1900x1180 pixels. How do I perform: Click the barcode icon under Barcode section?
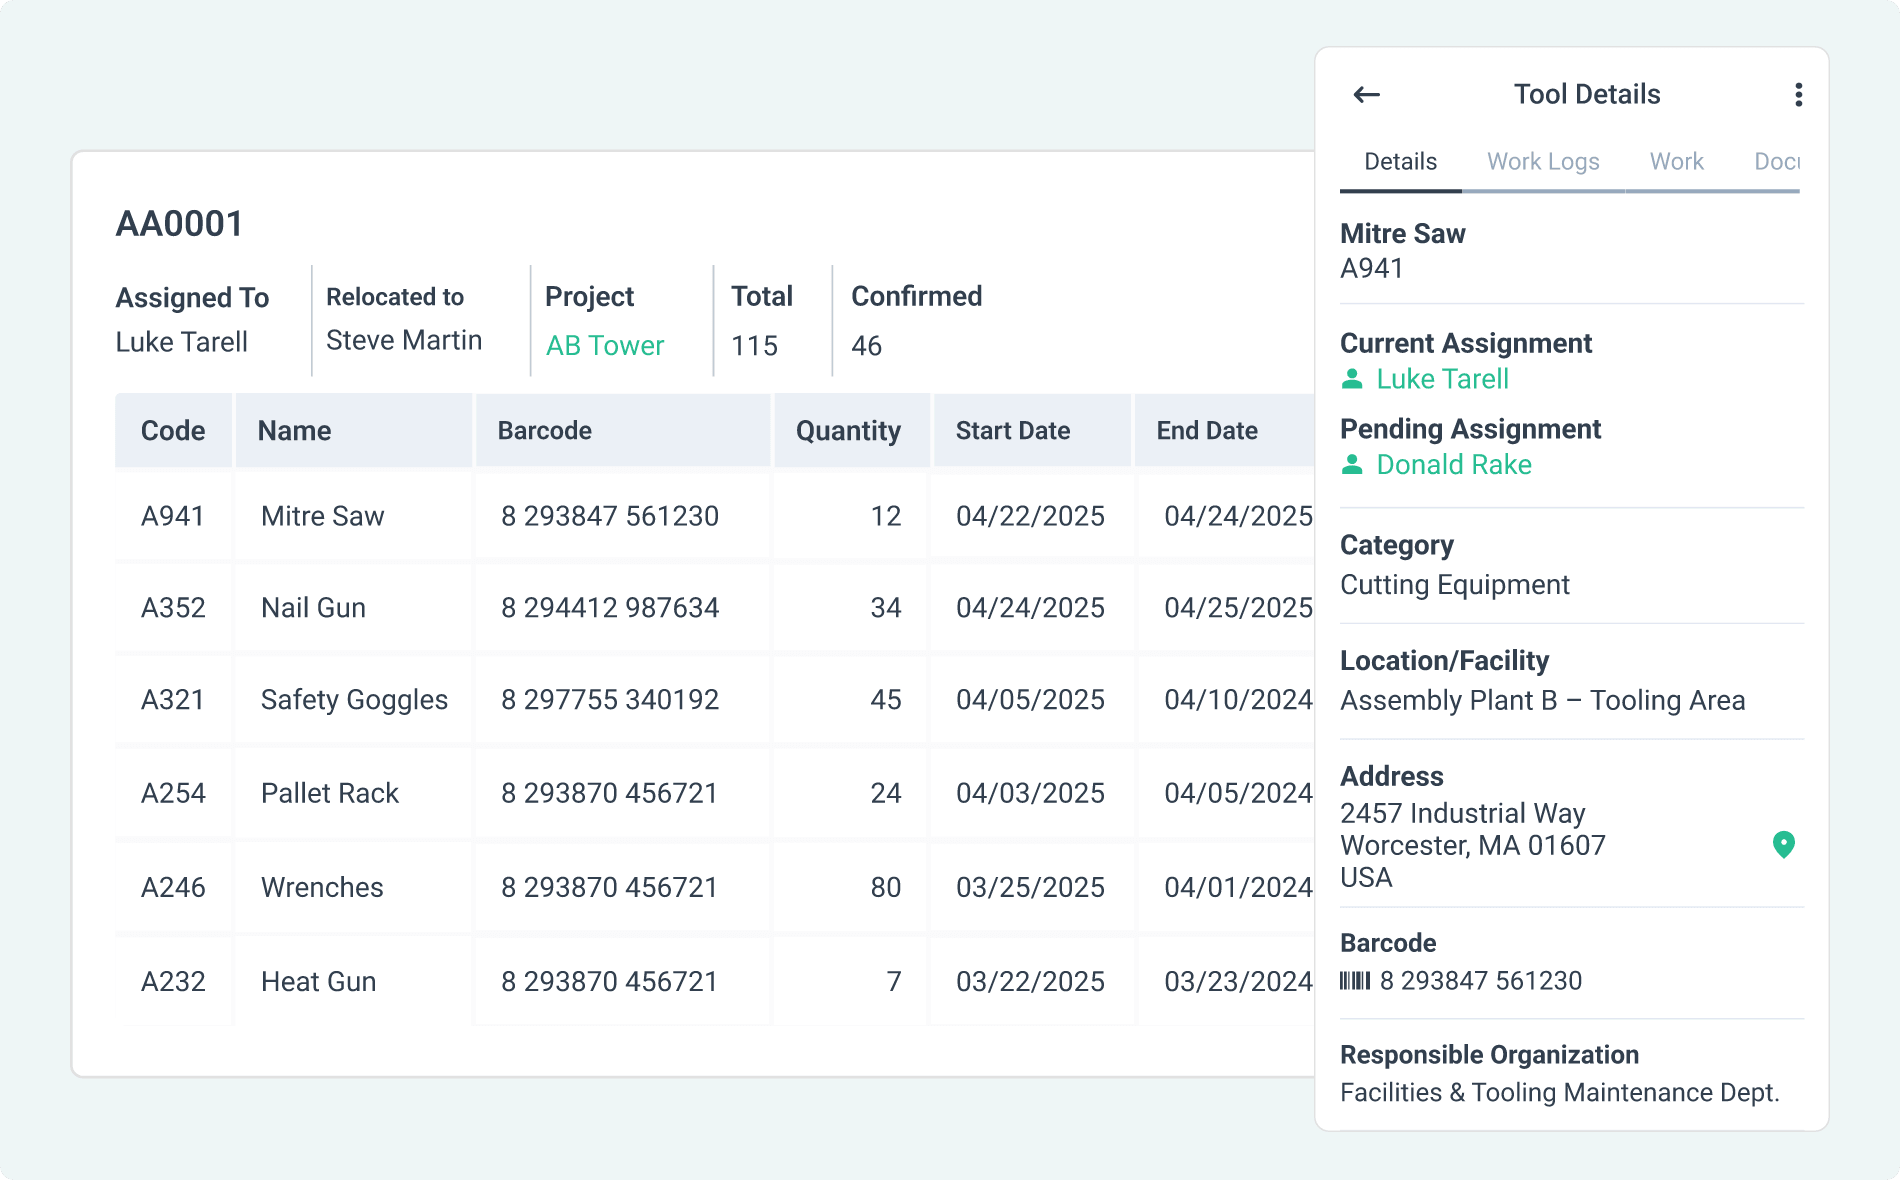(1354, 981)
